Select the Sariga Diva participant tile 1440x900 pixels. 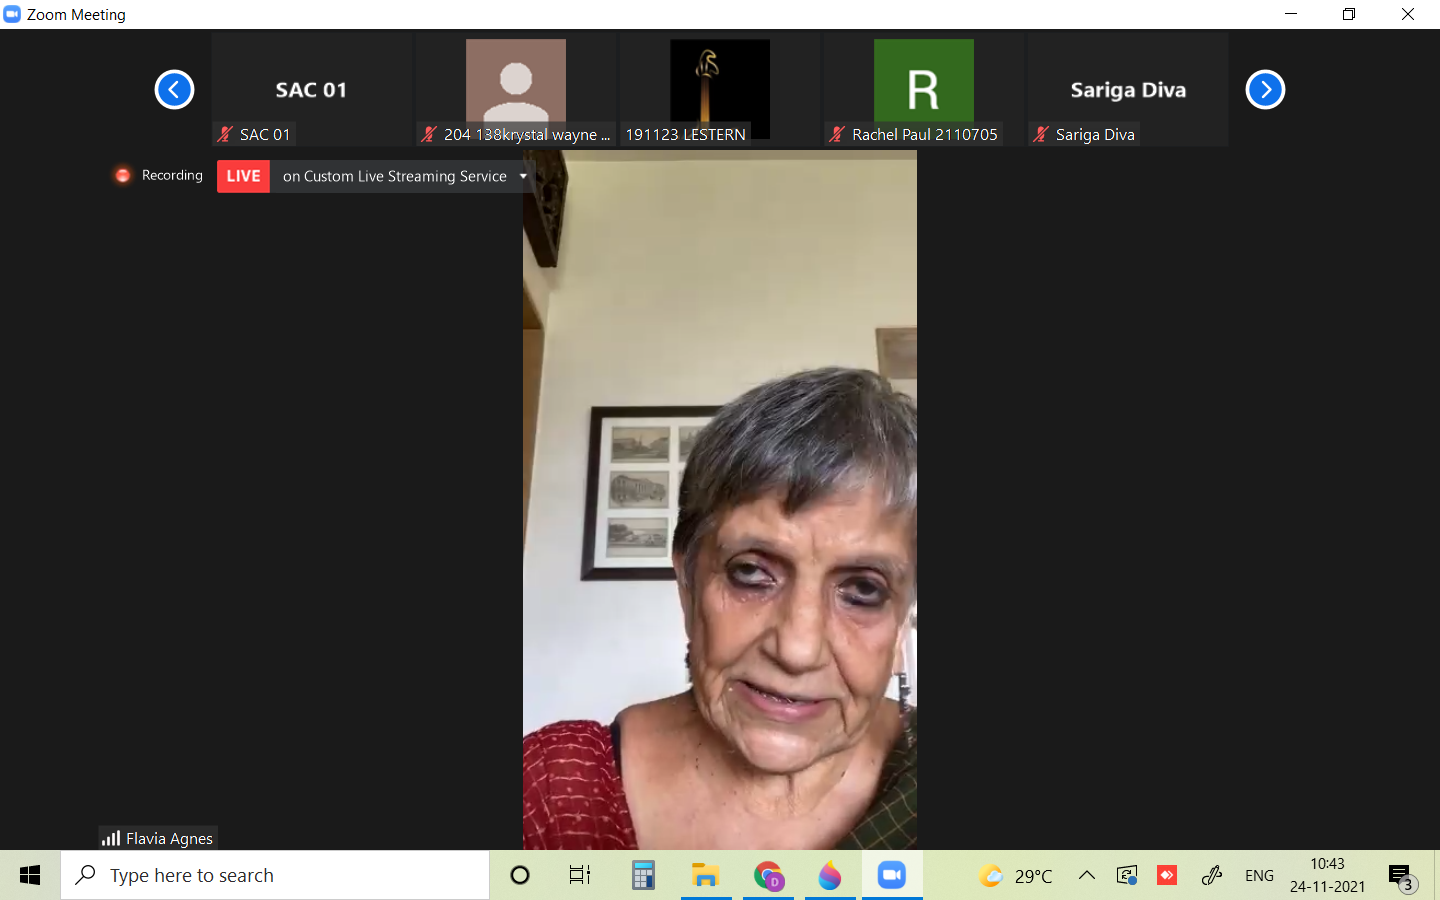[1128, 90]
